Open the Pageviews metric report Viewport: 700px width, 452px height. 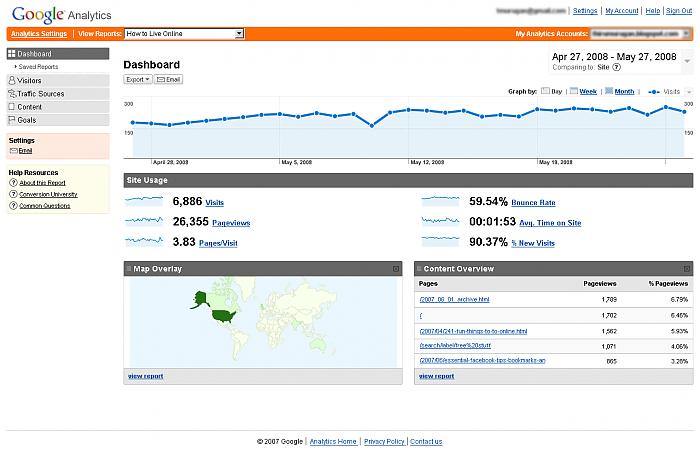231,223
